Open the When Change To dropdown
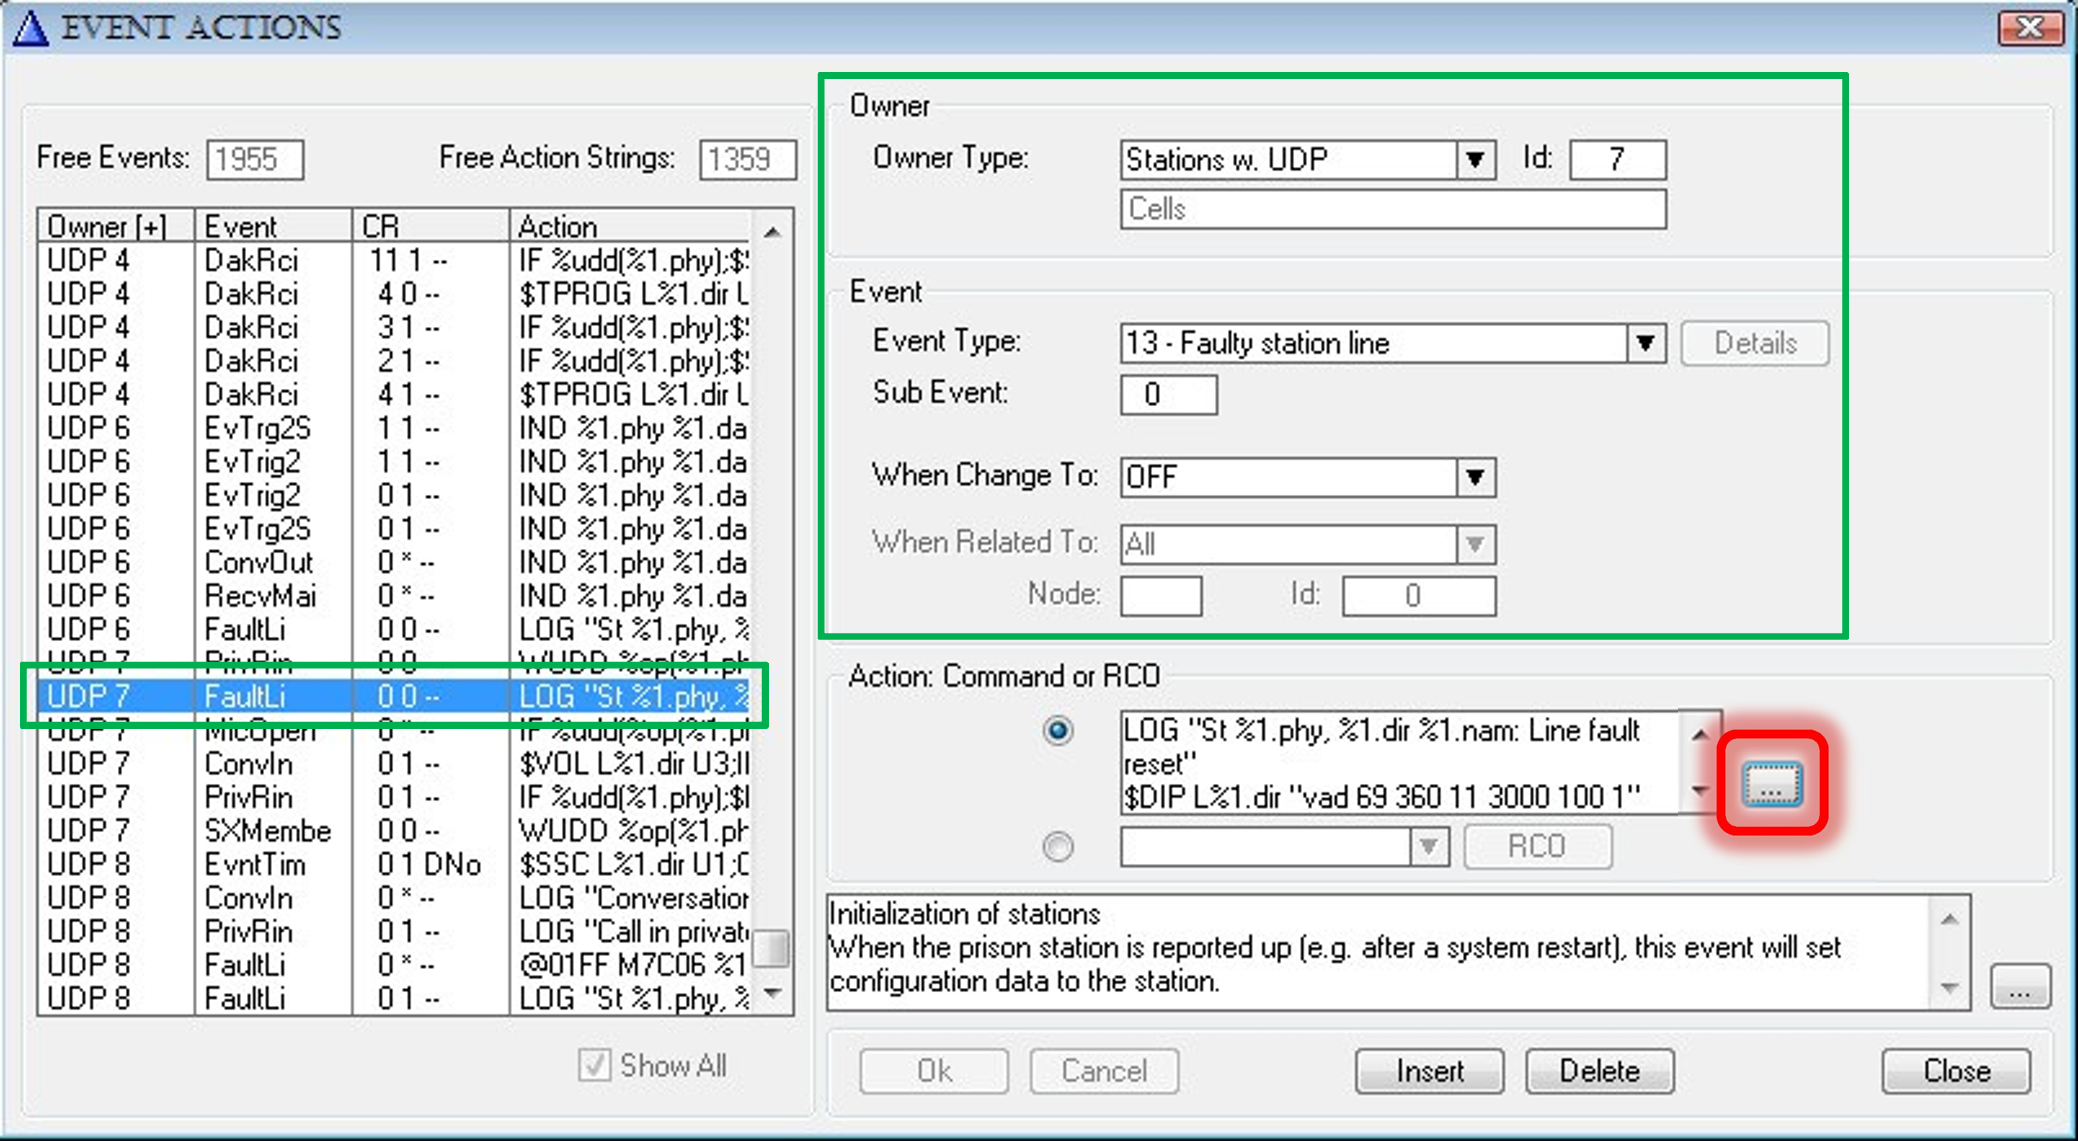2078x1141 pixels. pos(1475,478)
